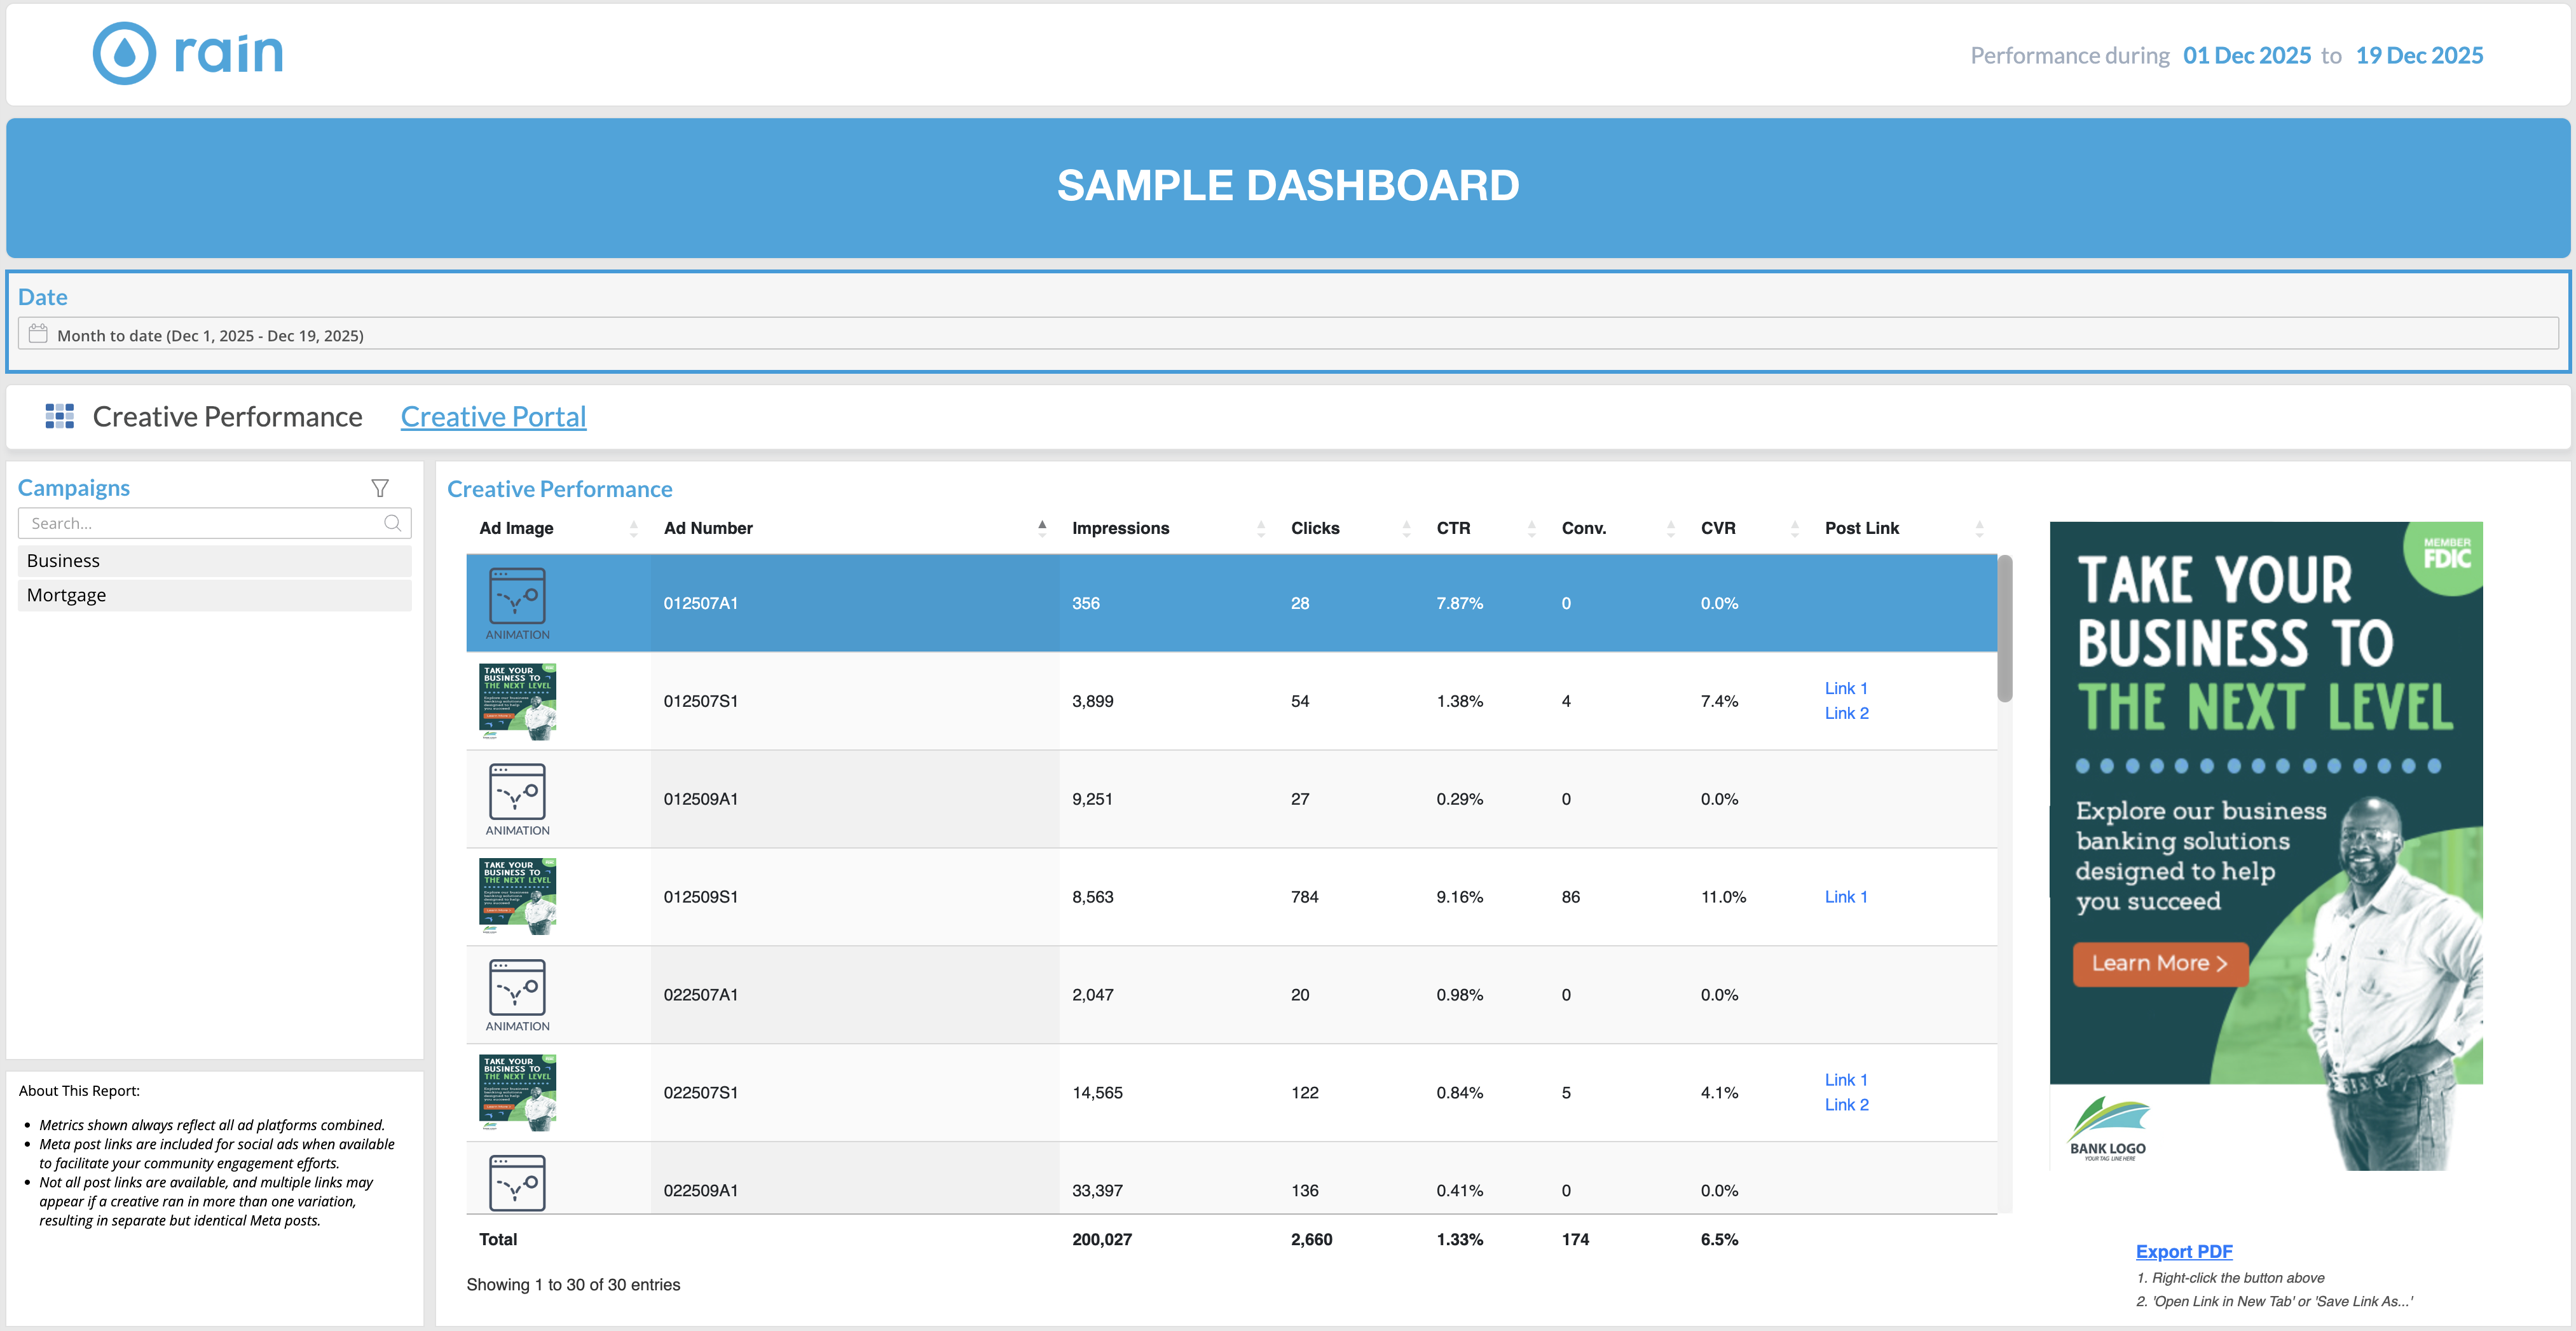Screen dimensions: 2576x1331
Task: Click the calendar icon in Date field
Action: pyautogui.click(x=38, y=334)
